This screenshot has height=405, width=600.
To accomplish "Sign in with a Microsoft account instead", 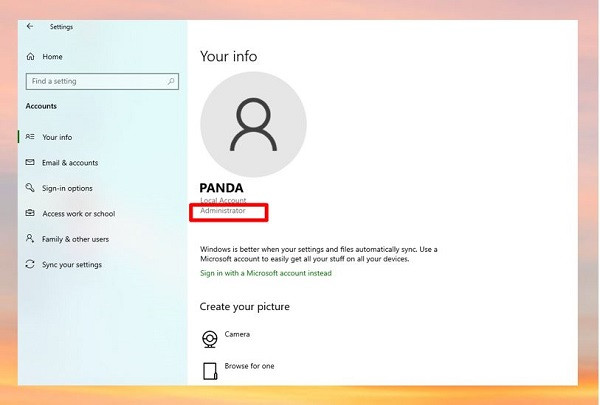I will pos(266,273).
